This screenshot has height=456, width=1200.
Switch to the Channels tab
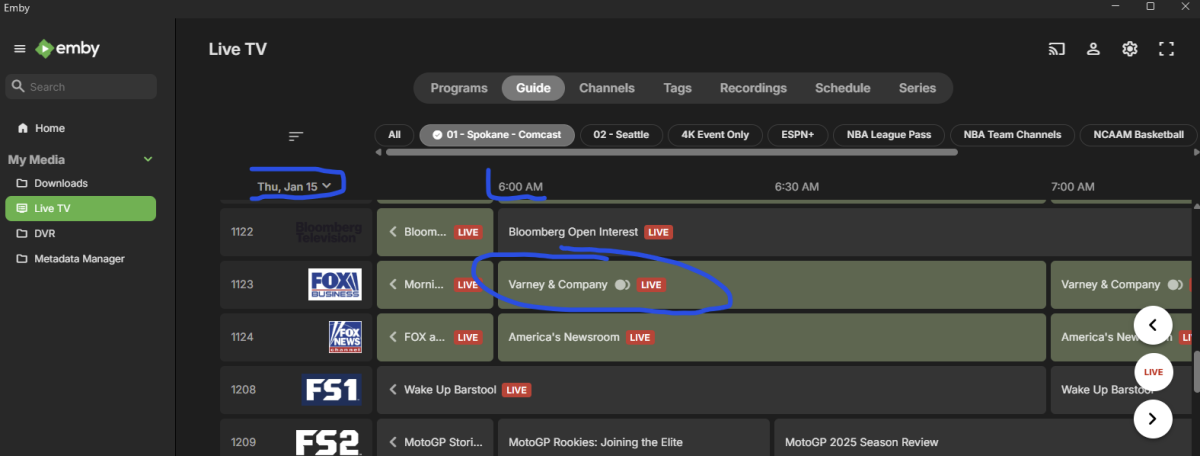[606, 88]
